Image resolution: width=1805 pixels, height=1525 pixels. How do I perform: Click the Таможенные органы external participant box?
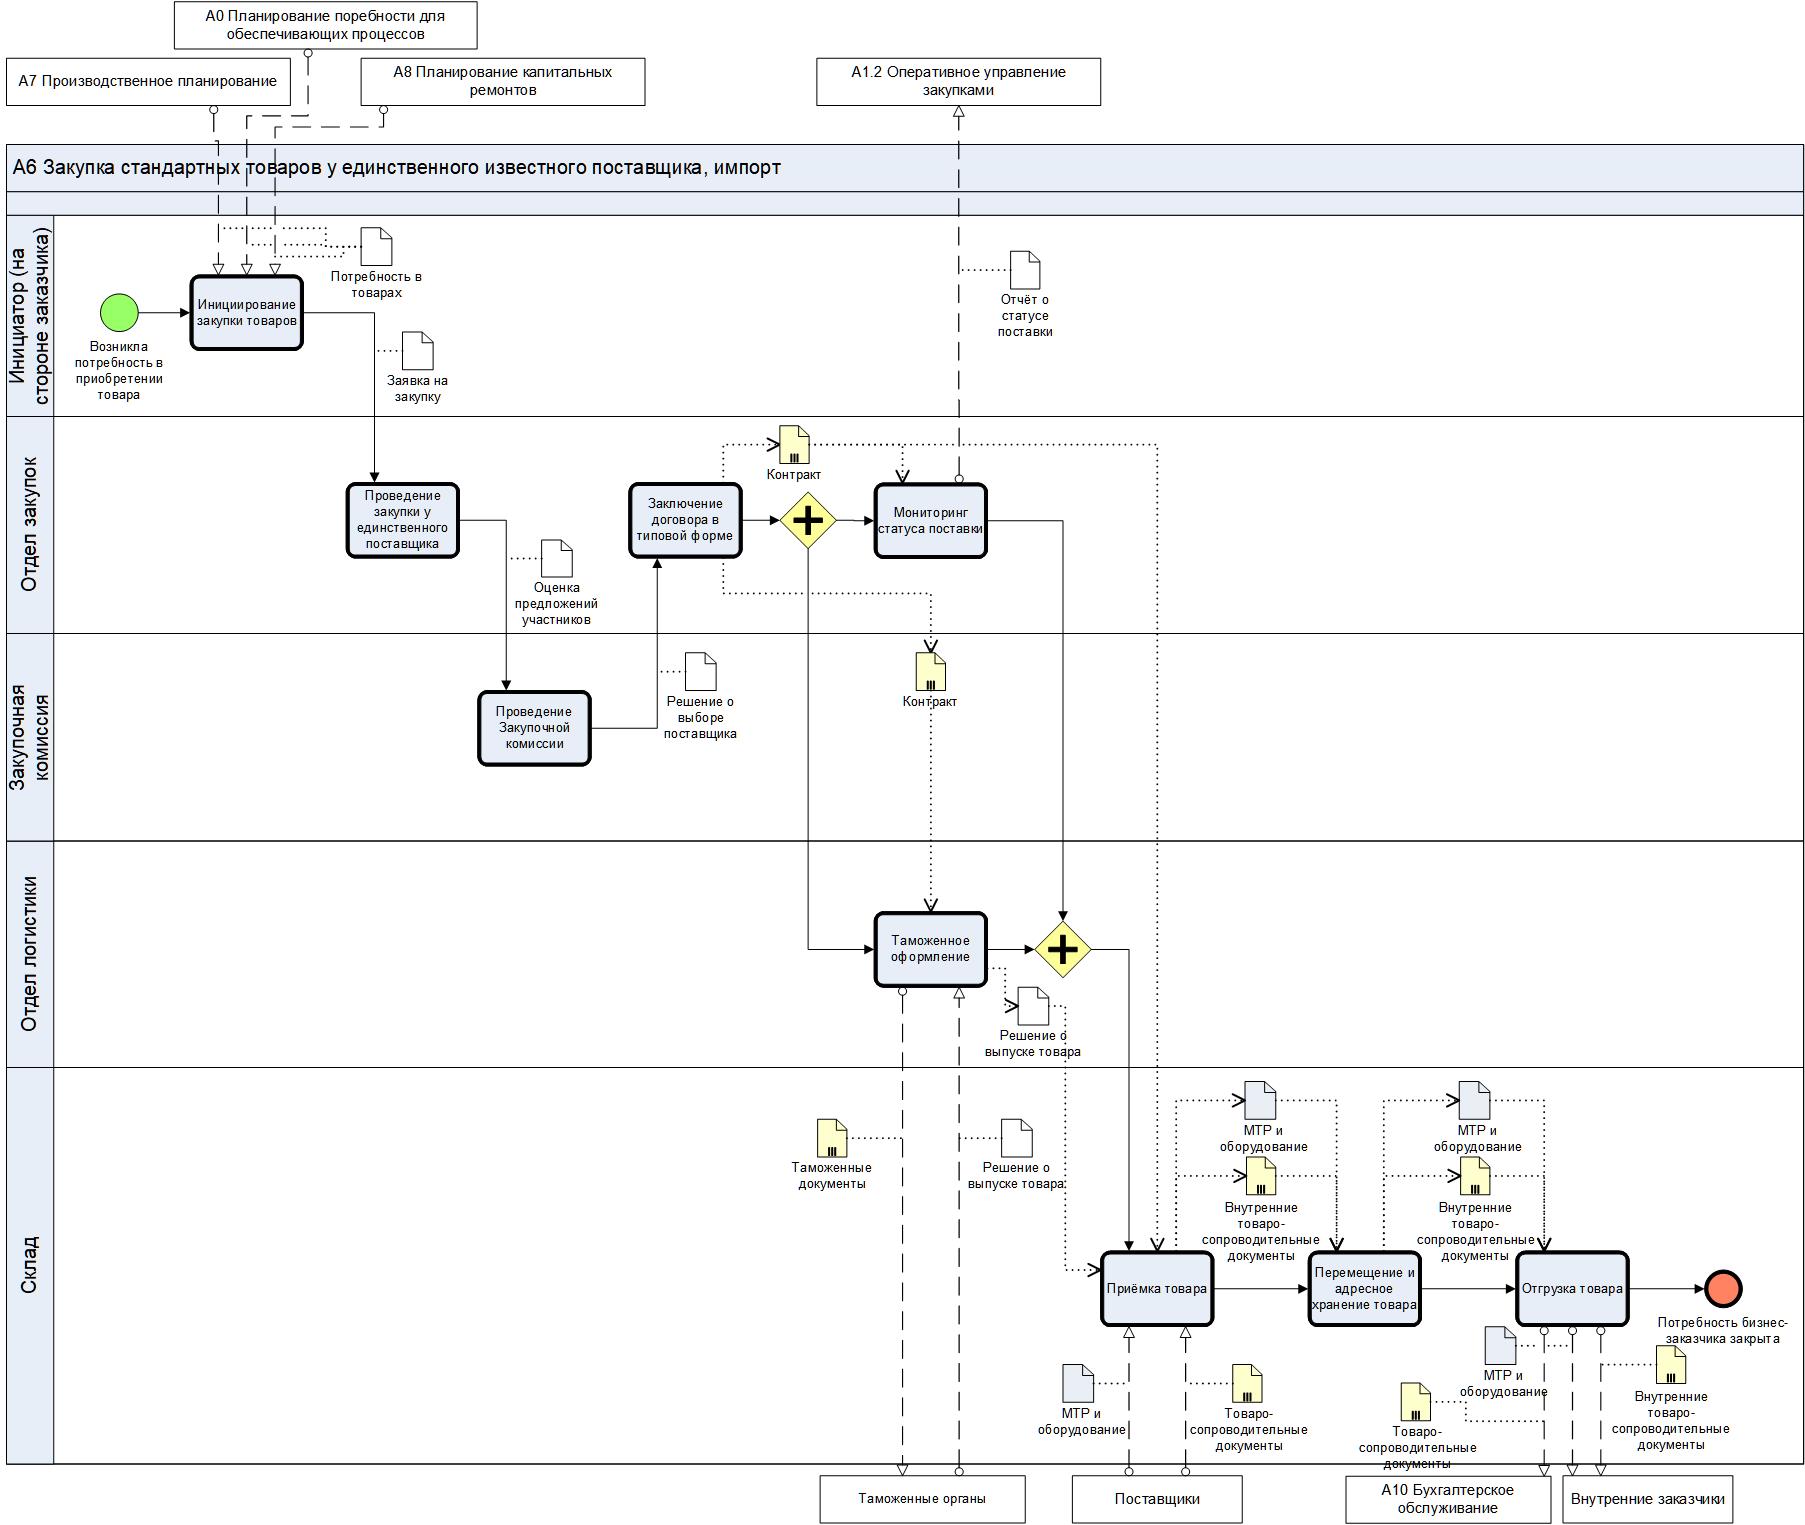pyautogui.click(x=922, y=1498)
